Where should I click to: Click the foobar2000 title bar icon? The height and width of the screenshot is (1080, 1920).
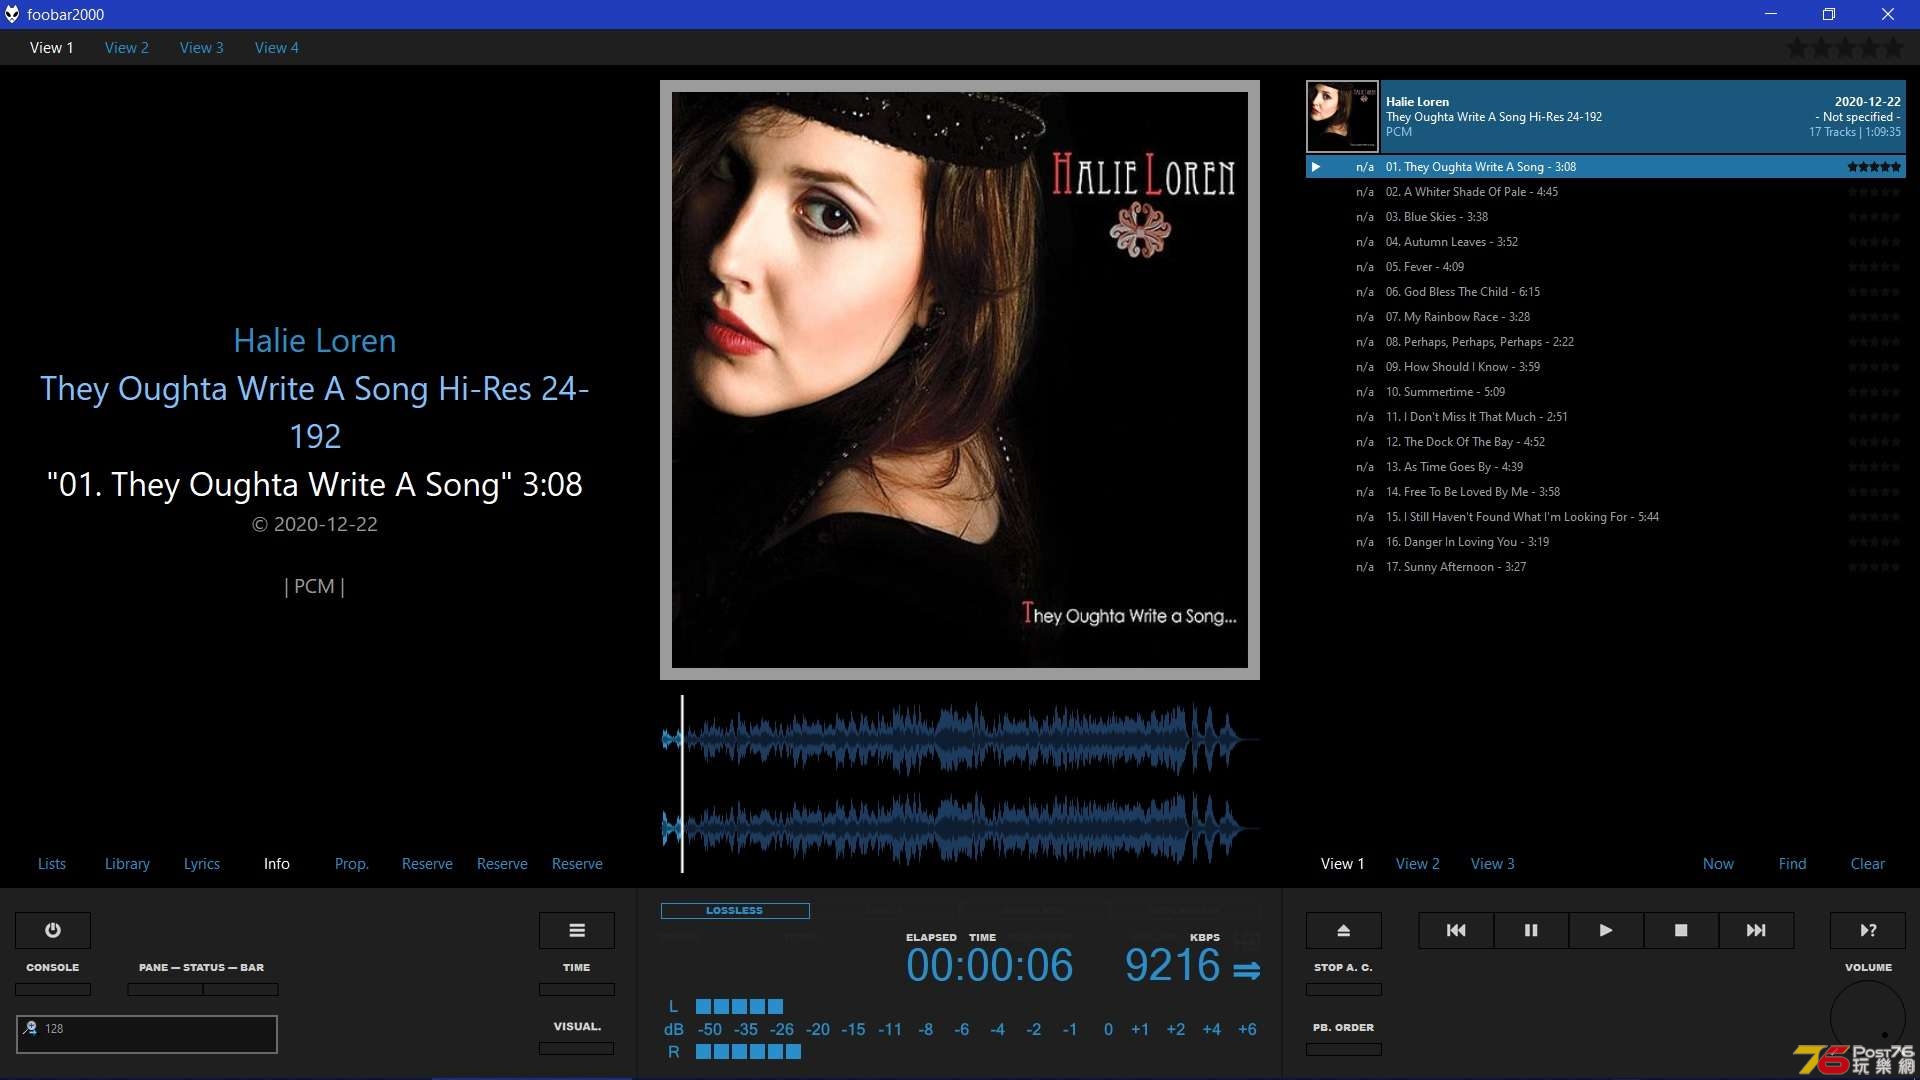point(12,14)
